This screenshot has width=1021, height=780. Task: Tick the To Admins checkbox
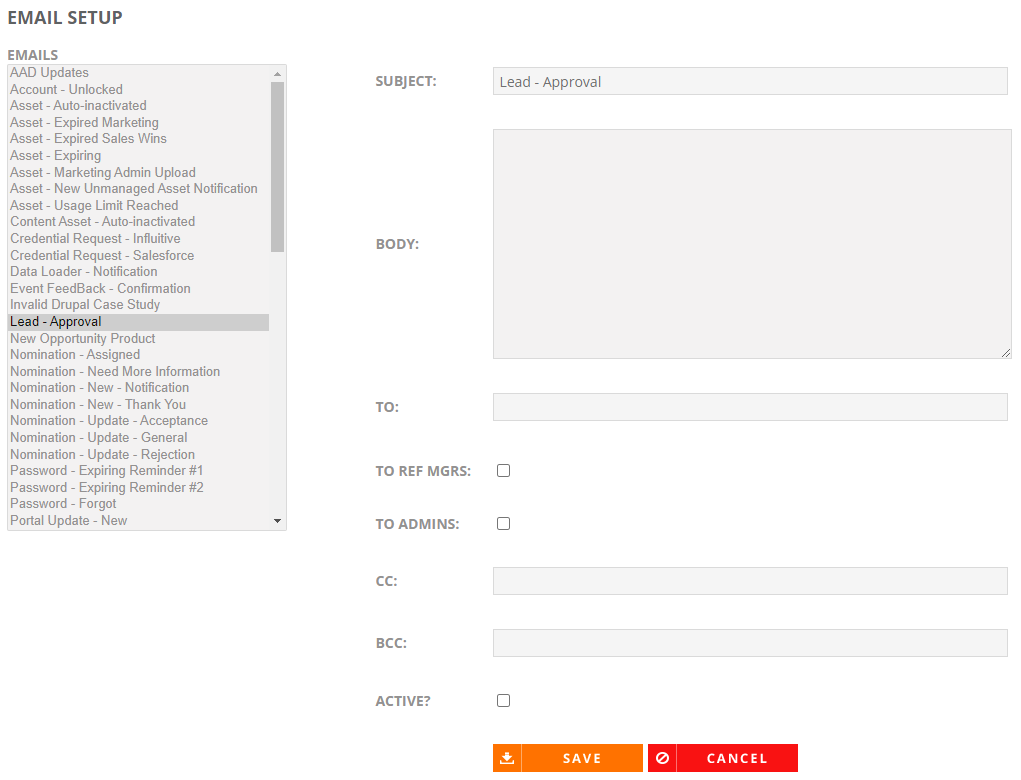coord(503,523)
